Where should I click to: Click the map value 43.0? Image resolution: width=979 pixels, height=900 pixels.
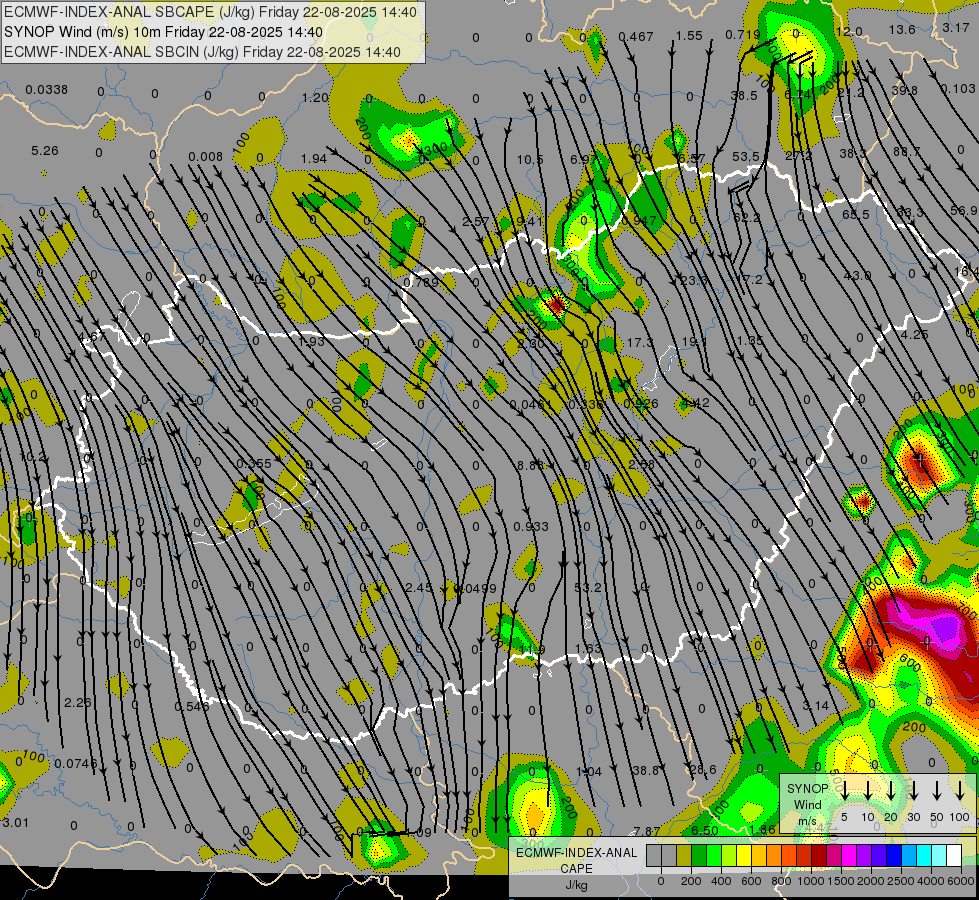[x=857, y=275]
